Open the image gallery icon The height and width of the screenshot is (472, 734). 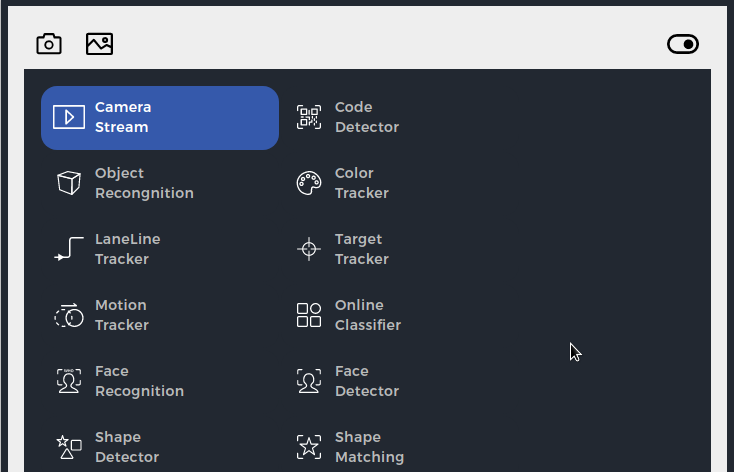[x=99, y=44]
